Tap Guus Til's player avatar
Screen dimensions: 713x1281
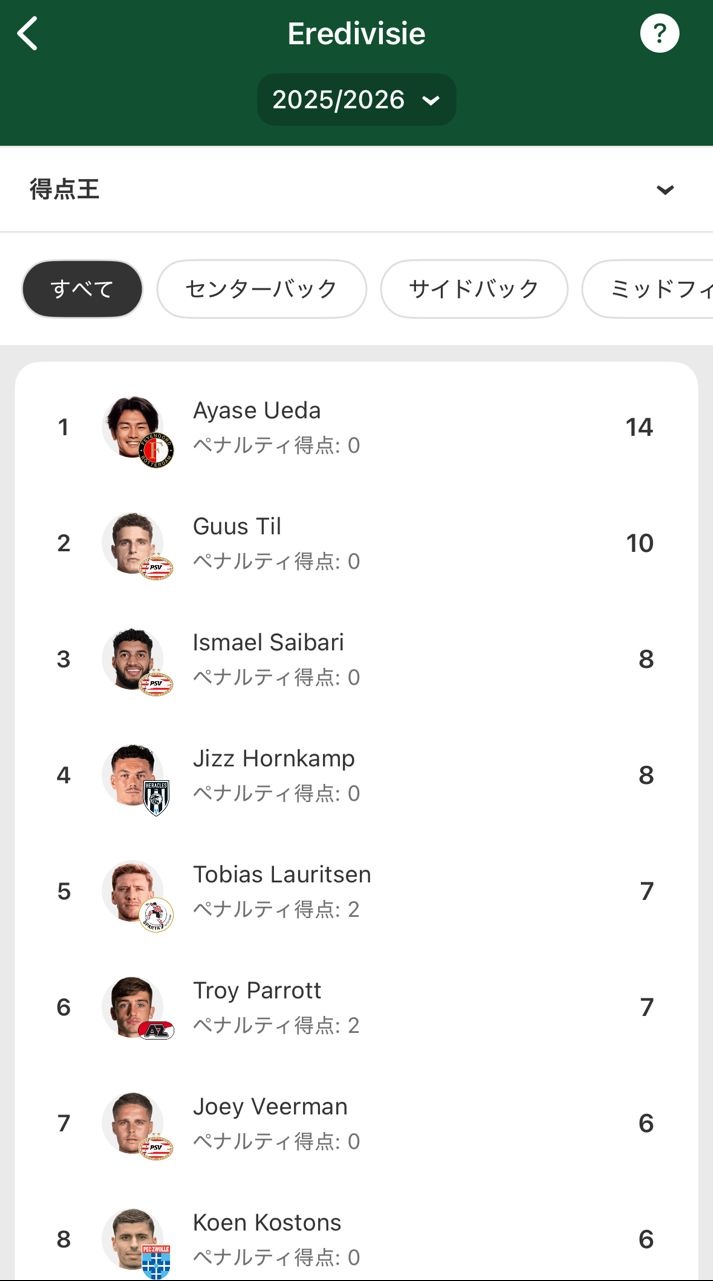coord(134,543)
